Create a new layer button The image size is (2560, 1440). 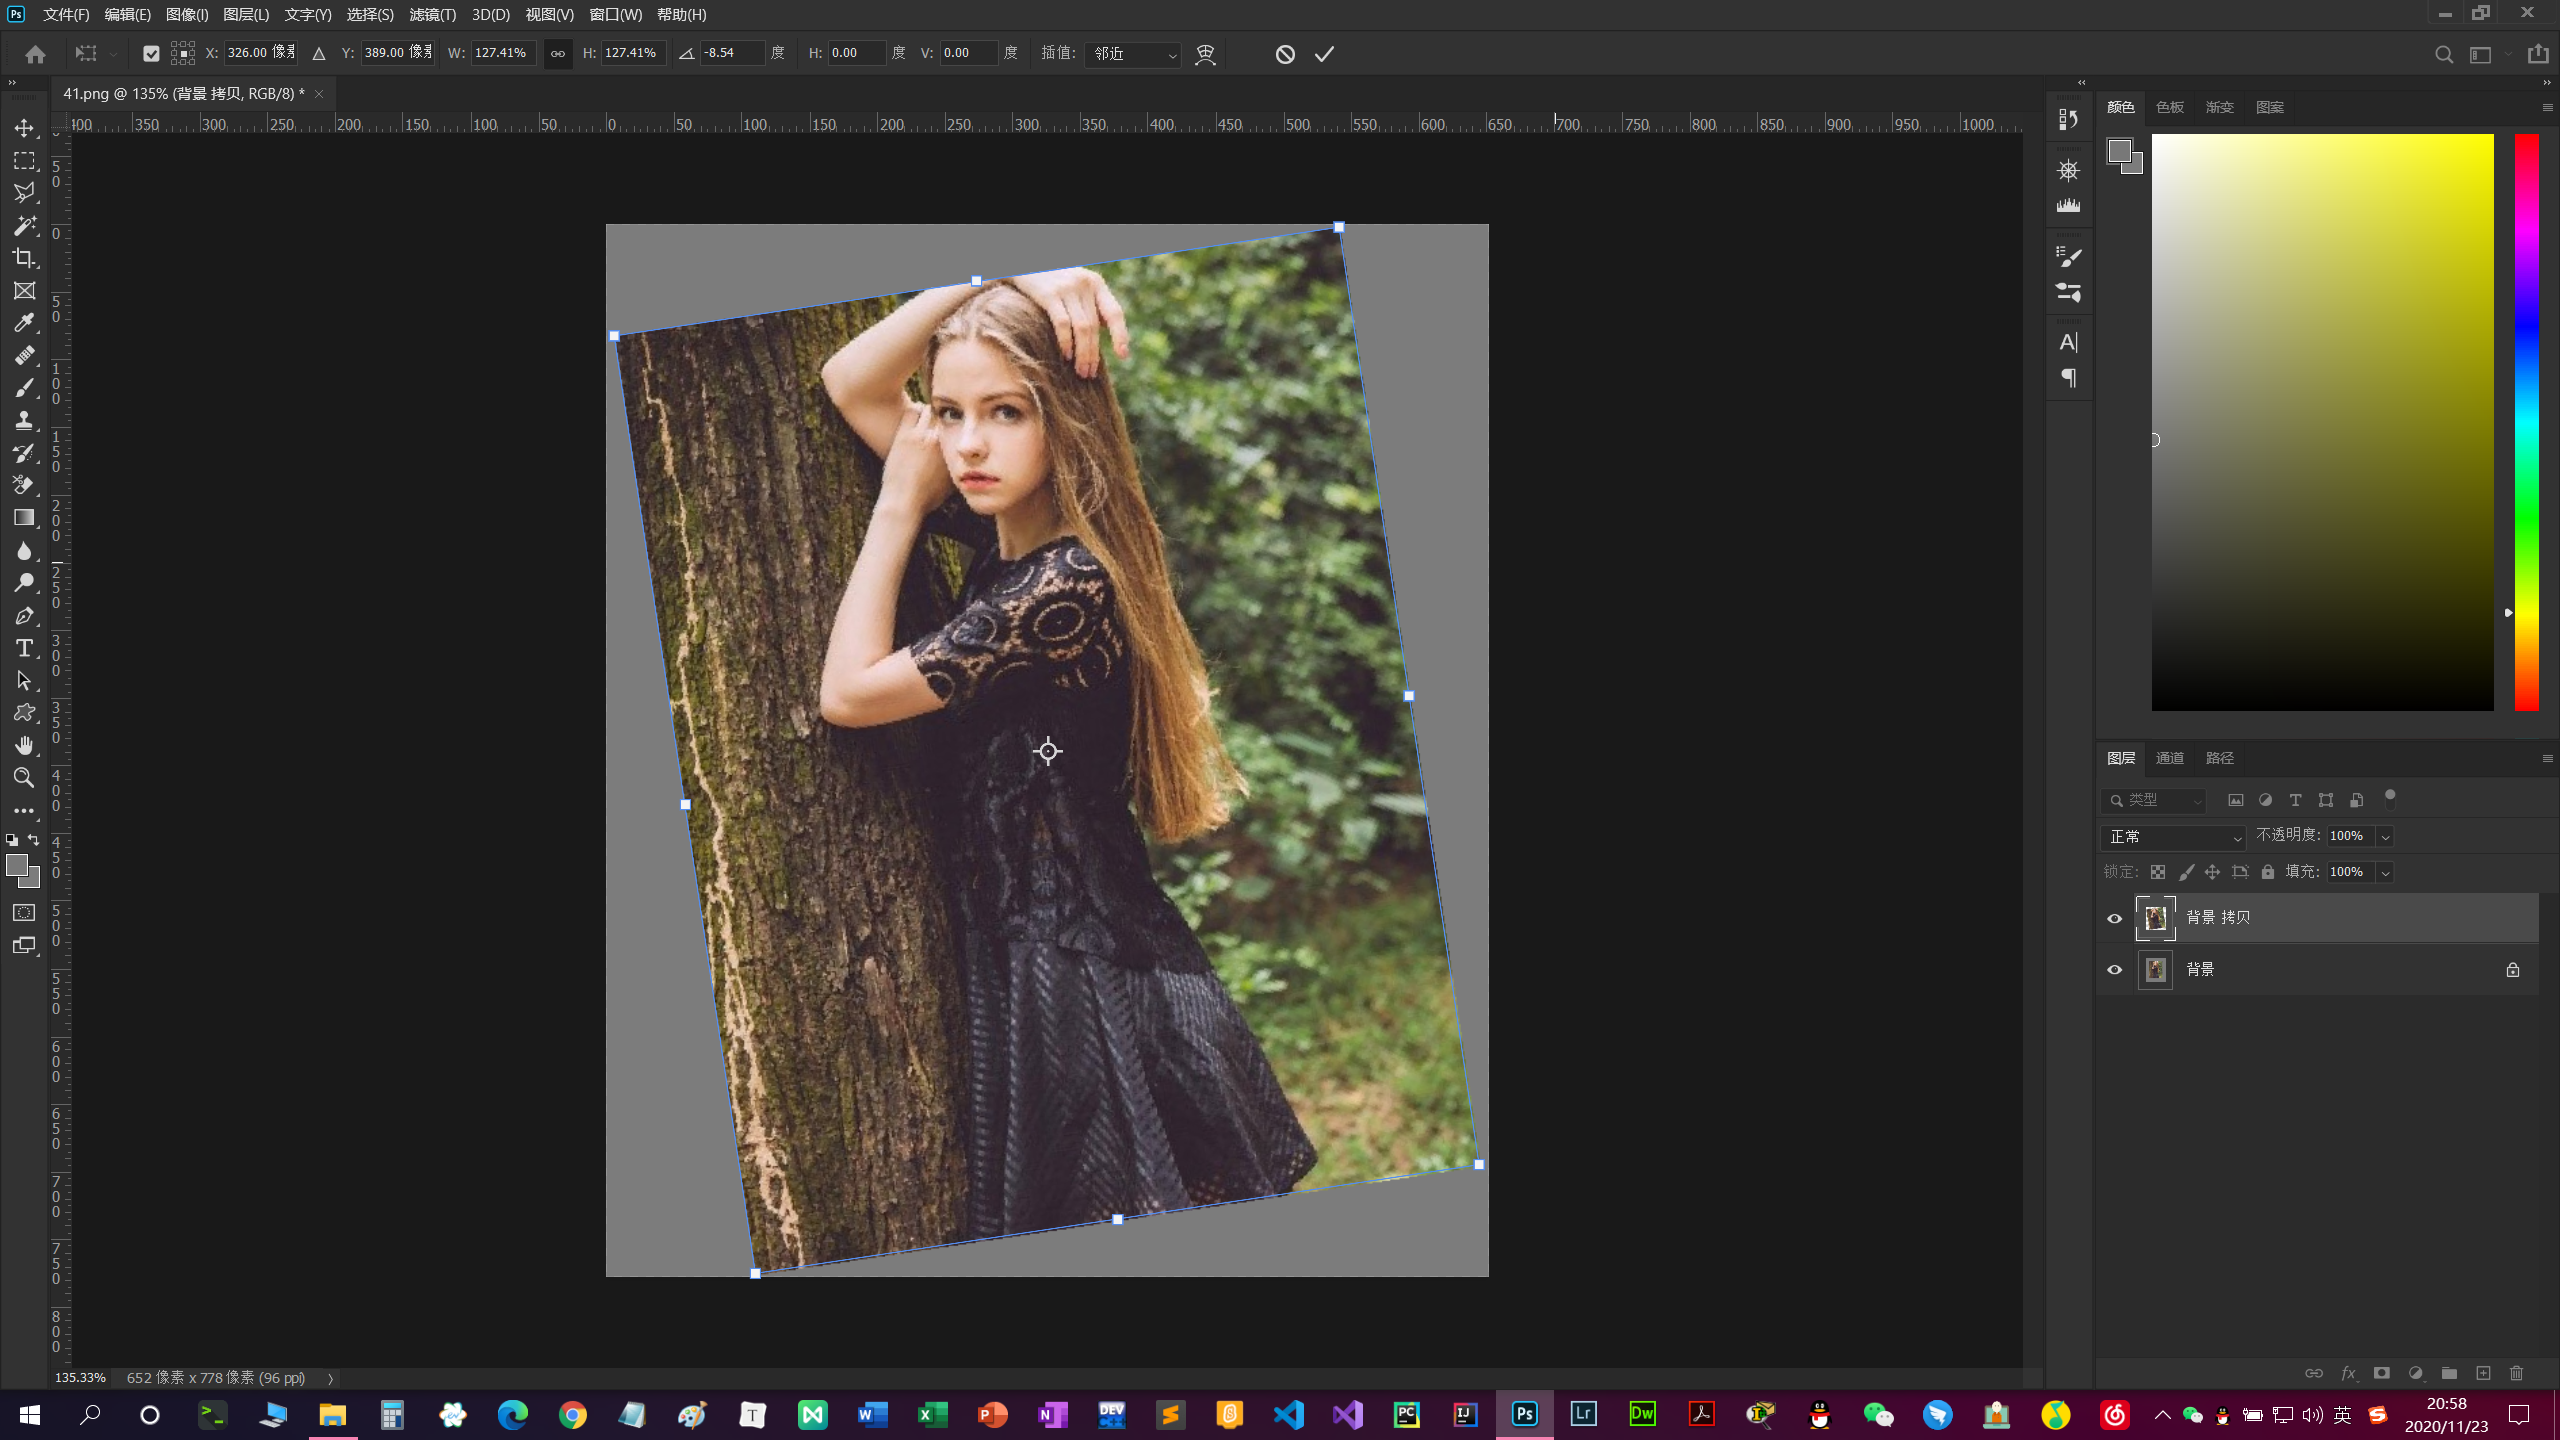point(2483,1373)
